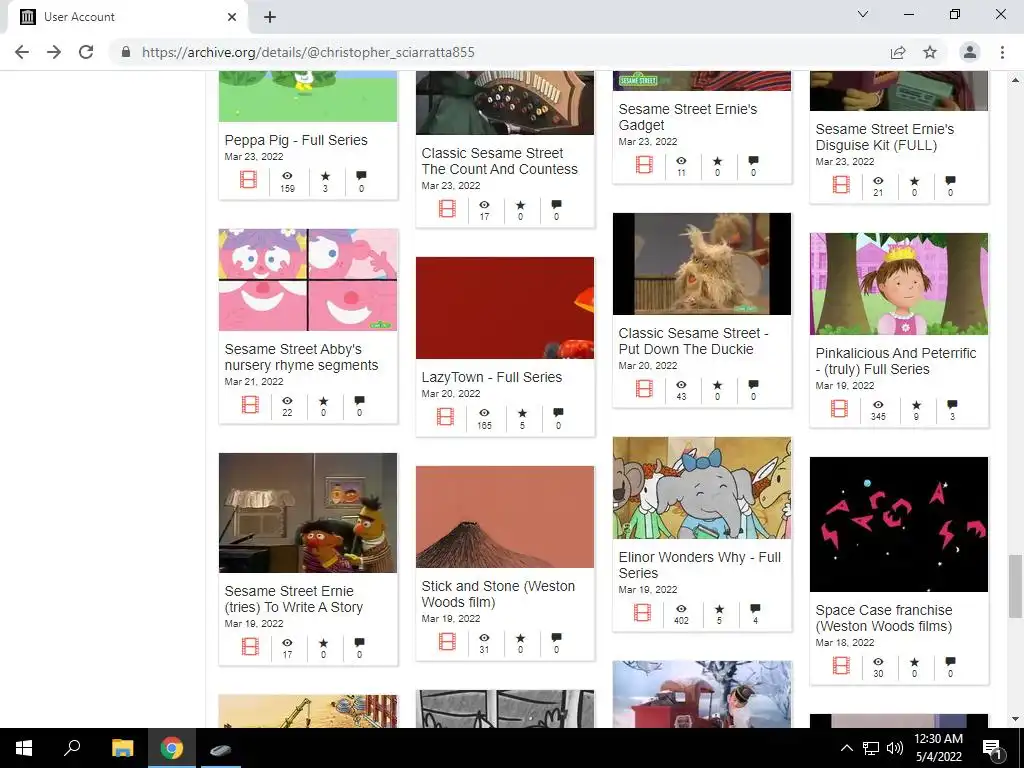
Task: Click film icon under Space Case franchise
Action: (x=841, y=665)
